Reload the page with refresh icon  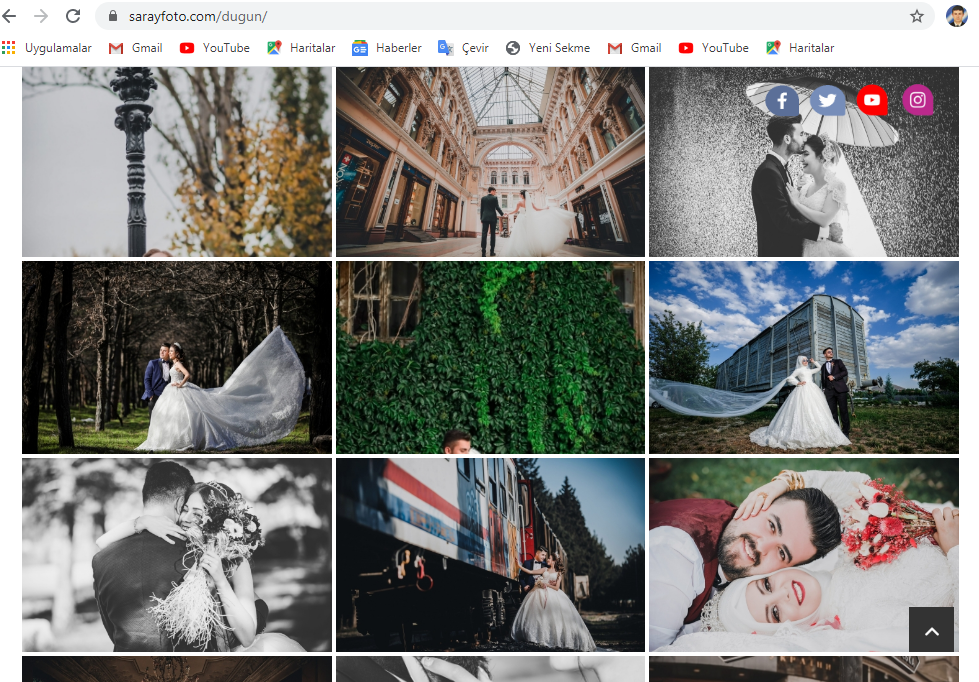click(73, 16)
